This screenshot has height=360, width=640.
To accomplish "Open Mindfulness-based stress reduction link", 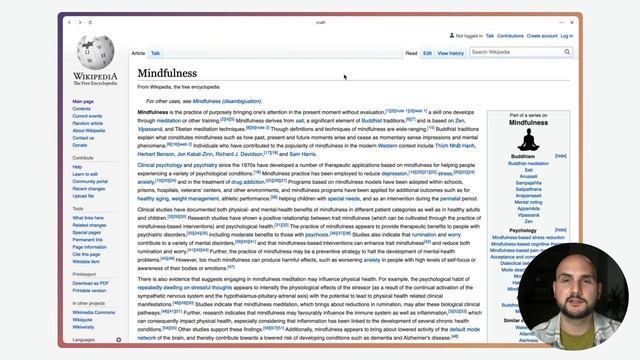I will [528, 238].
